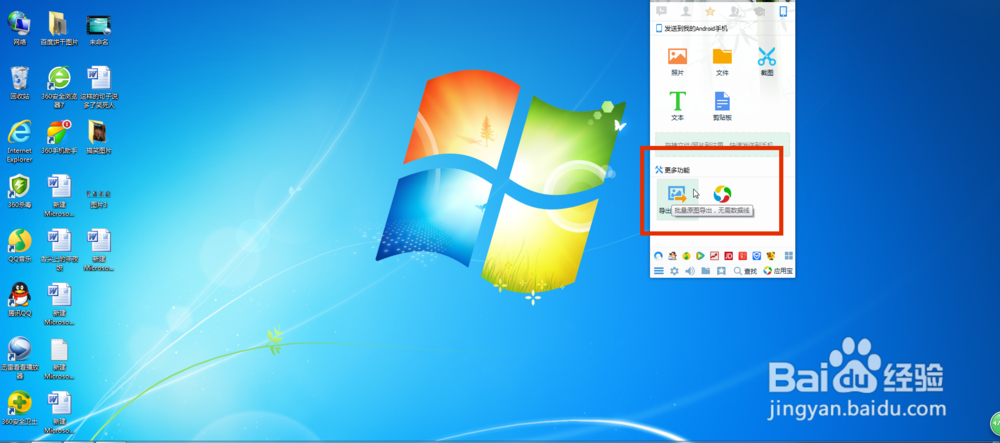
Task: Launch the blue QQ Browser icon in the app row
Action: pos(659,256)
